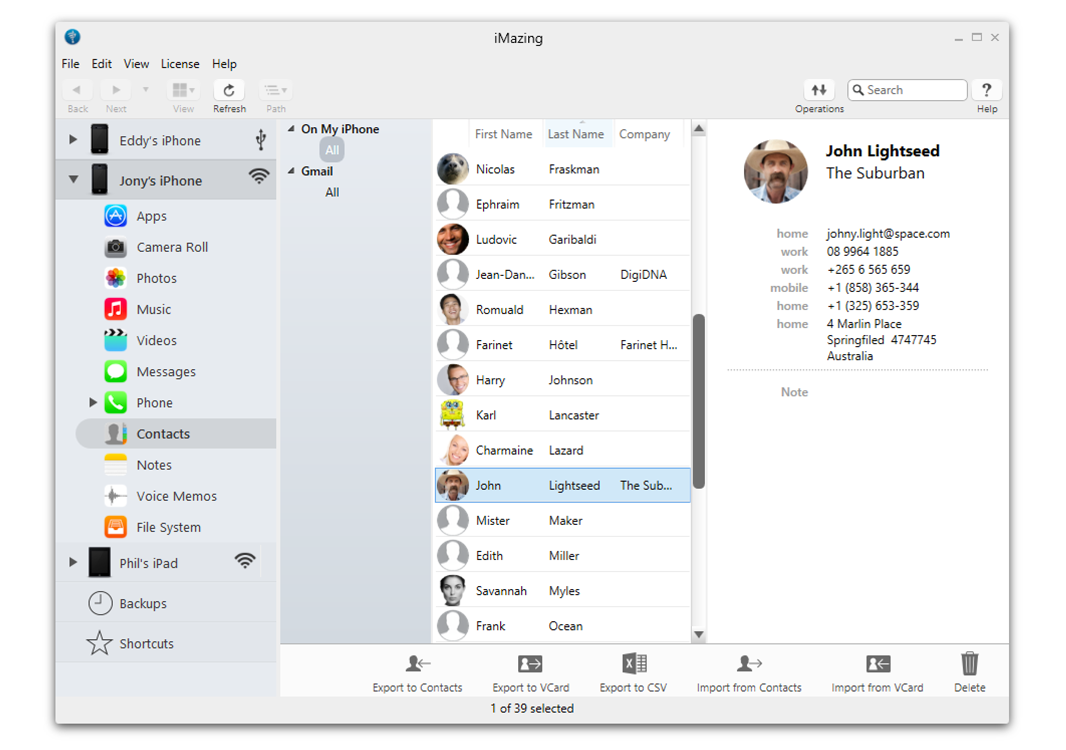Select contact Romuald Hexman
The image size is (1066, 750).
pyautogui.click(x=562, y=309)
